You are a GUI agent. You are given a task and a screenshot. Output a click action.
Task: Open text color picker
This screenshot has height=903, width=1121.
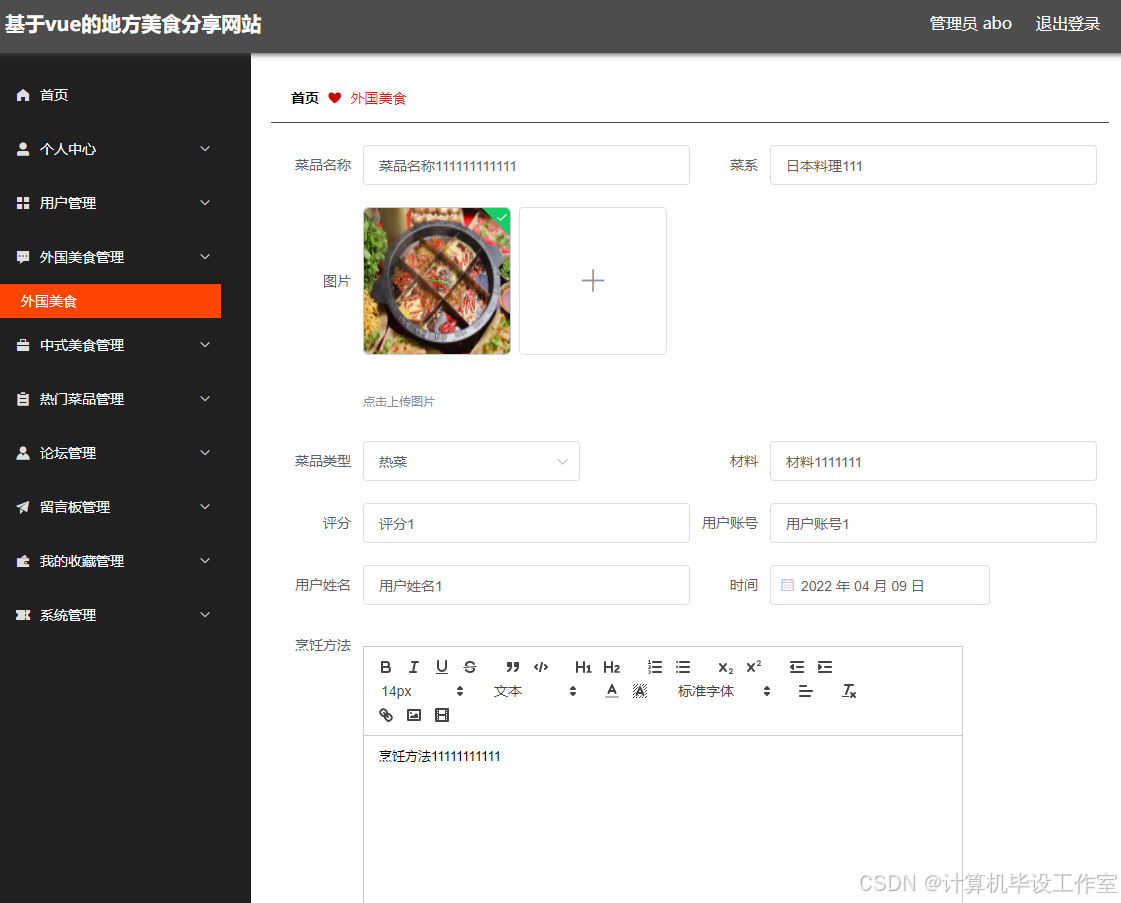point(612,691)
